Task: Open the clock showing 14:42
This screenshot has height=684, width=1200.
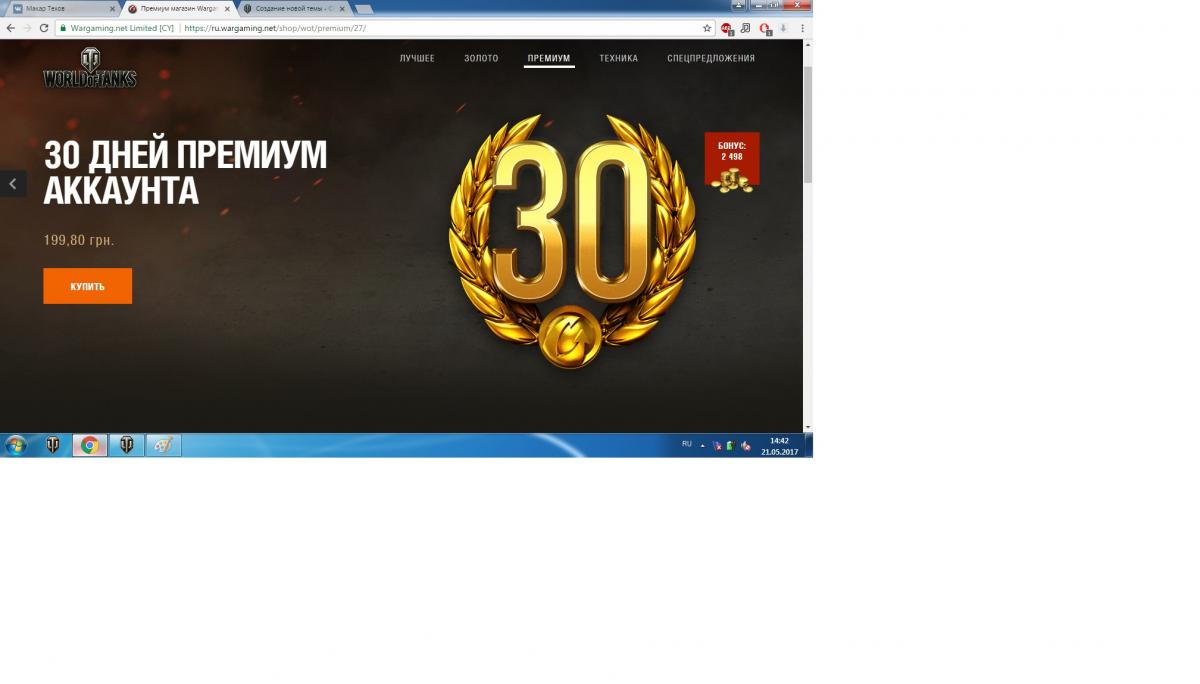Action: click(779, 446)
